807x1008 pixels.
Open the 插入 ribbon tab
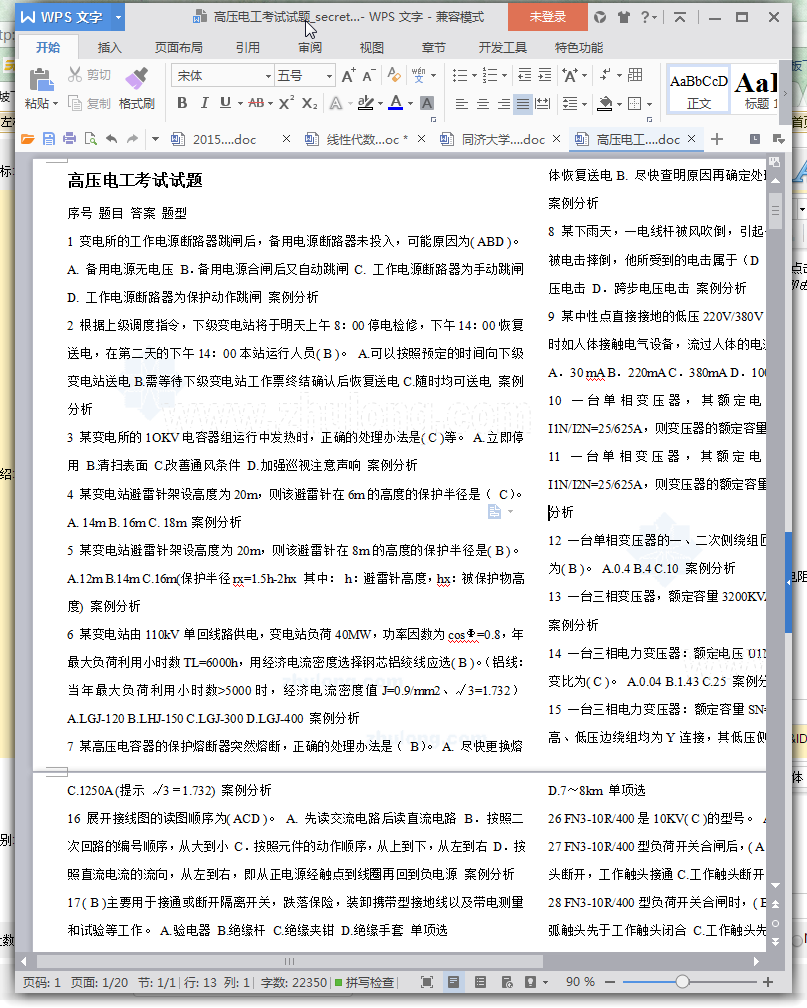click(109, 48)
